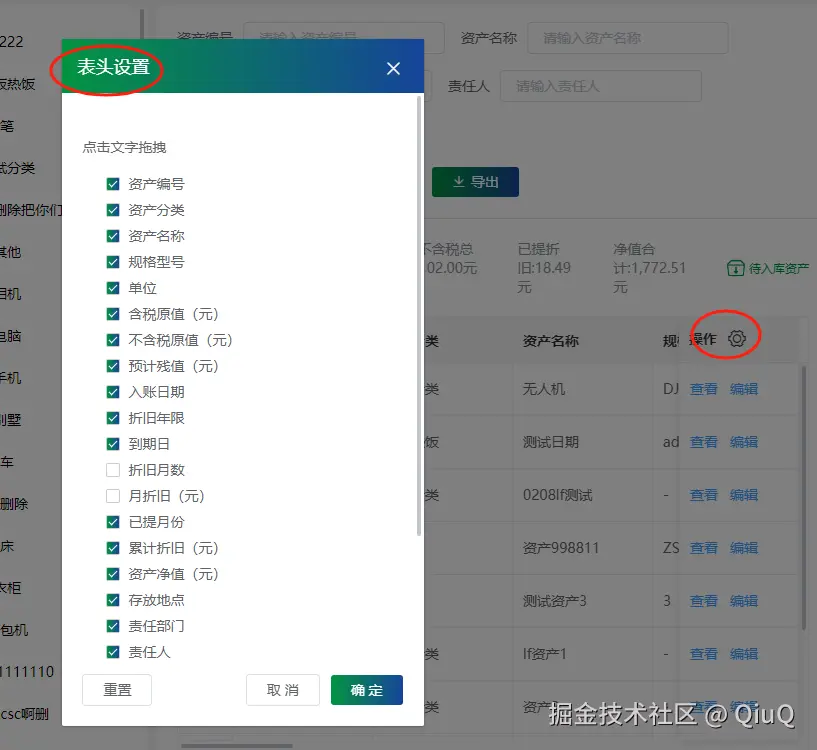Toggle the 入账日期 checkbox
The height and width of the screenshot is (750, 817).
coord(113,392)
